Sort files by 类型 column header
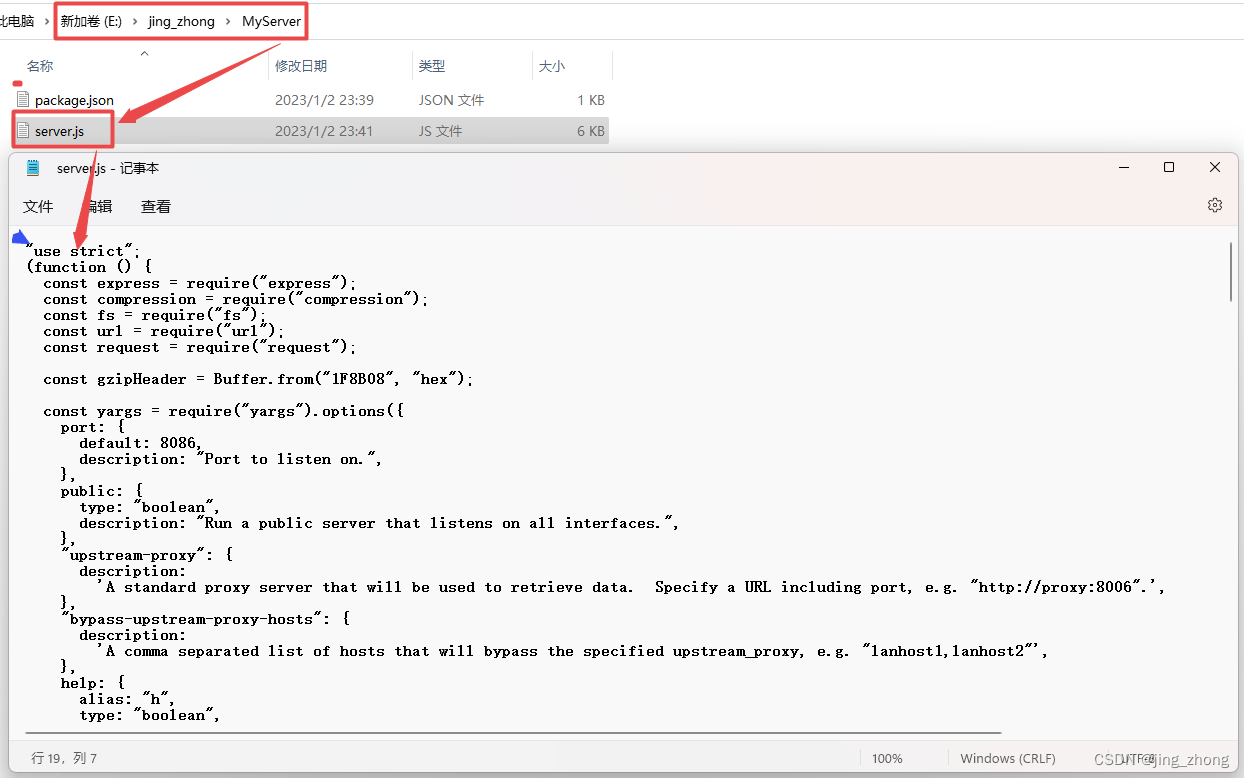 (x=432, y=66)
